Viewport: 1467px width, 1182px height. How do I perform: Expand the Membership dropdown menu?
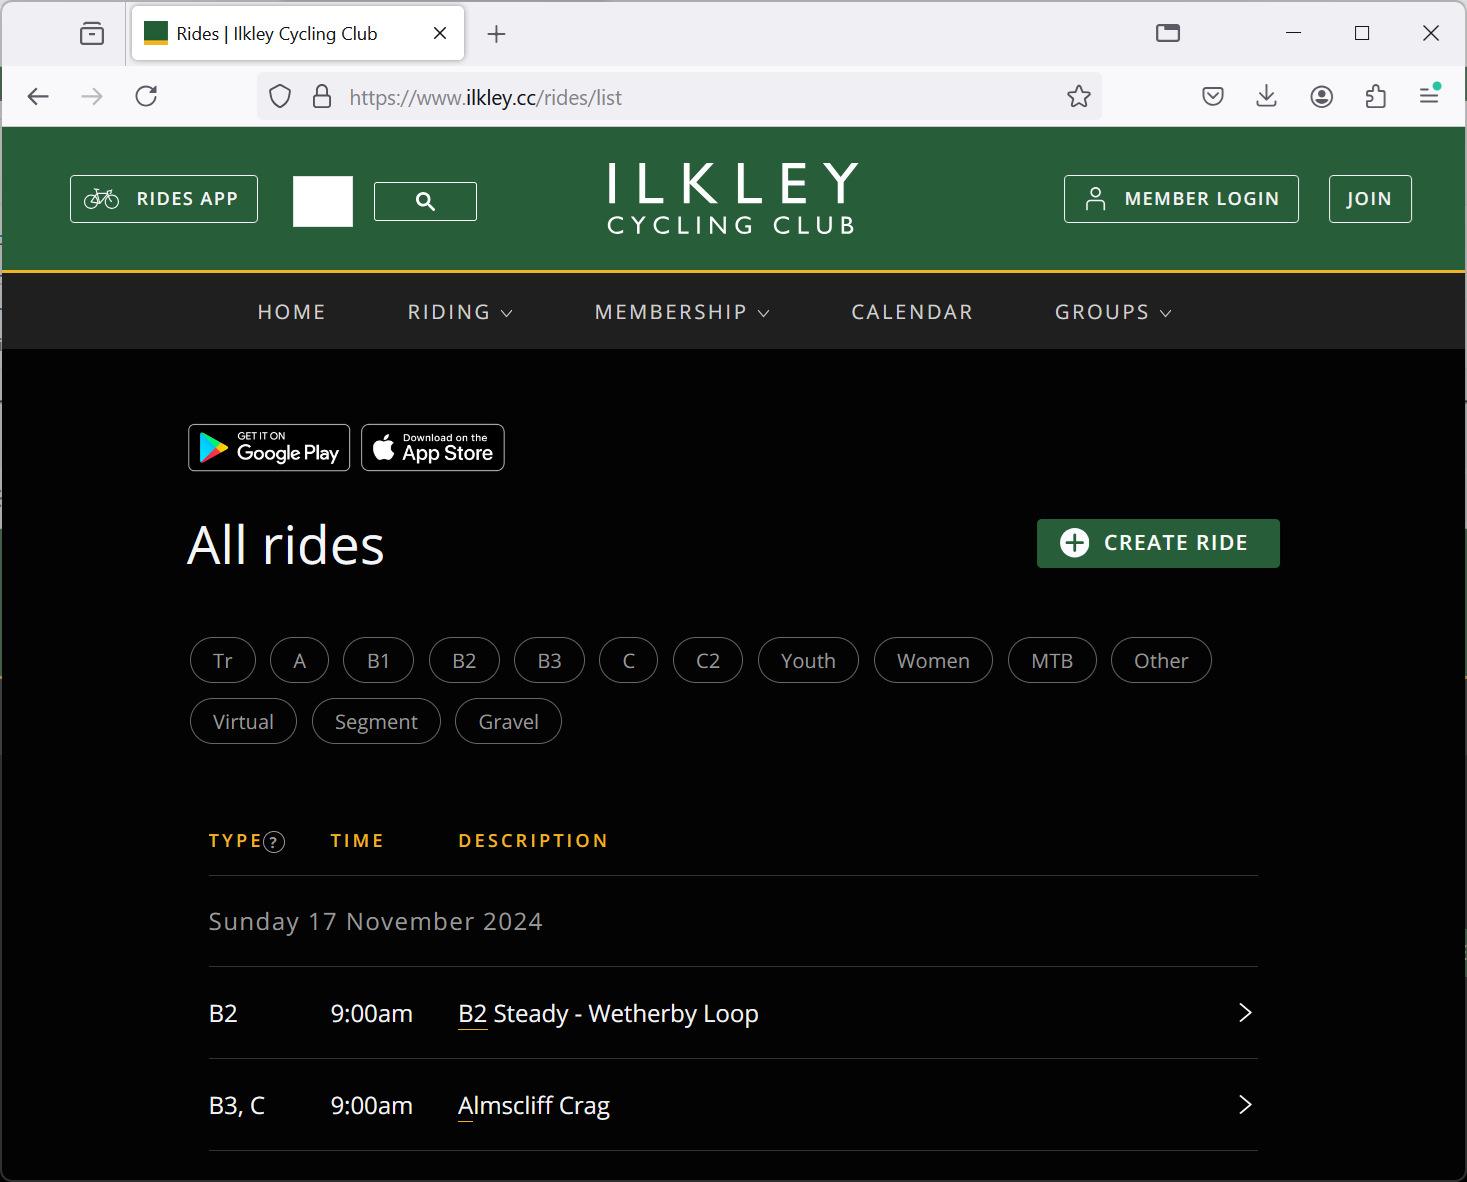click(x=682, y=313)
